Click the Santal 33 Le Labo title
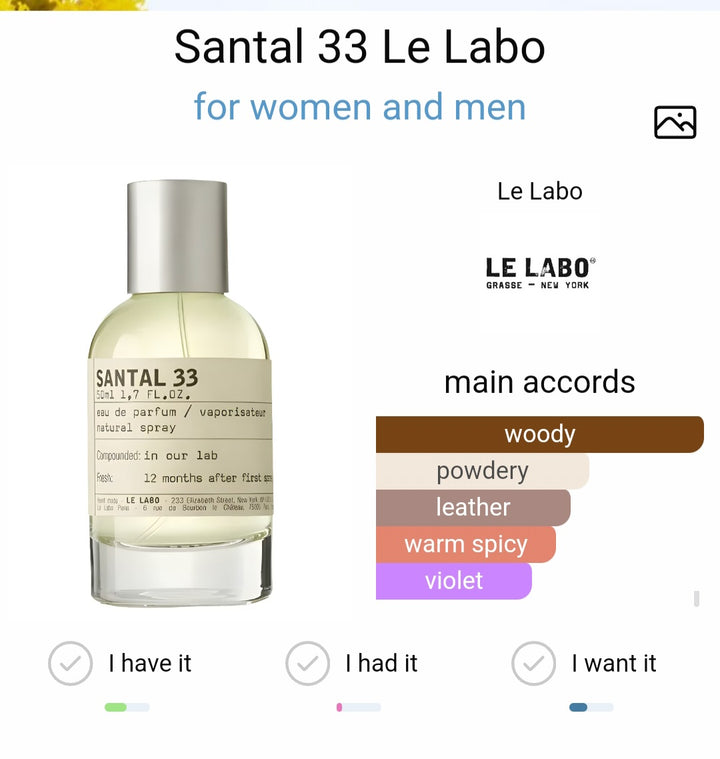Viewport: 720px width, 759px height. pyautogui.click(x=360, y=47)
